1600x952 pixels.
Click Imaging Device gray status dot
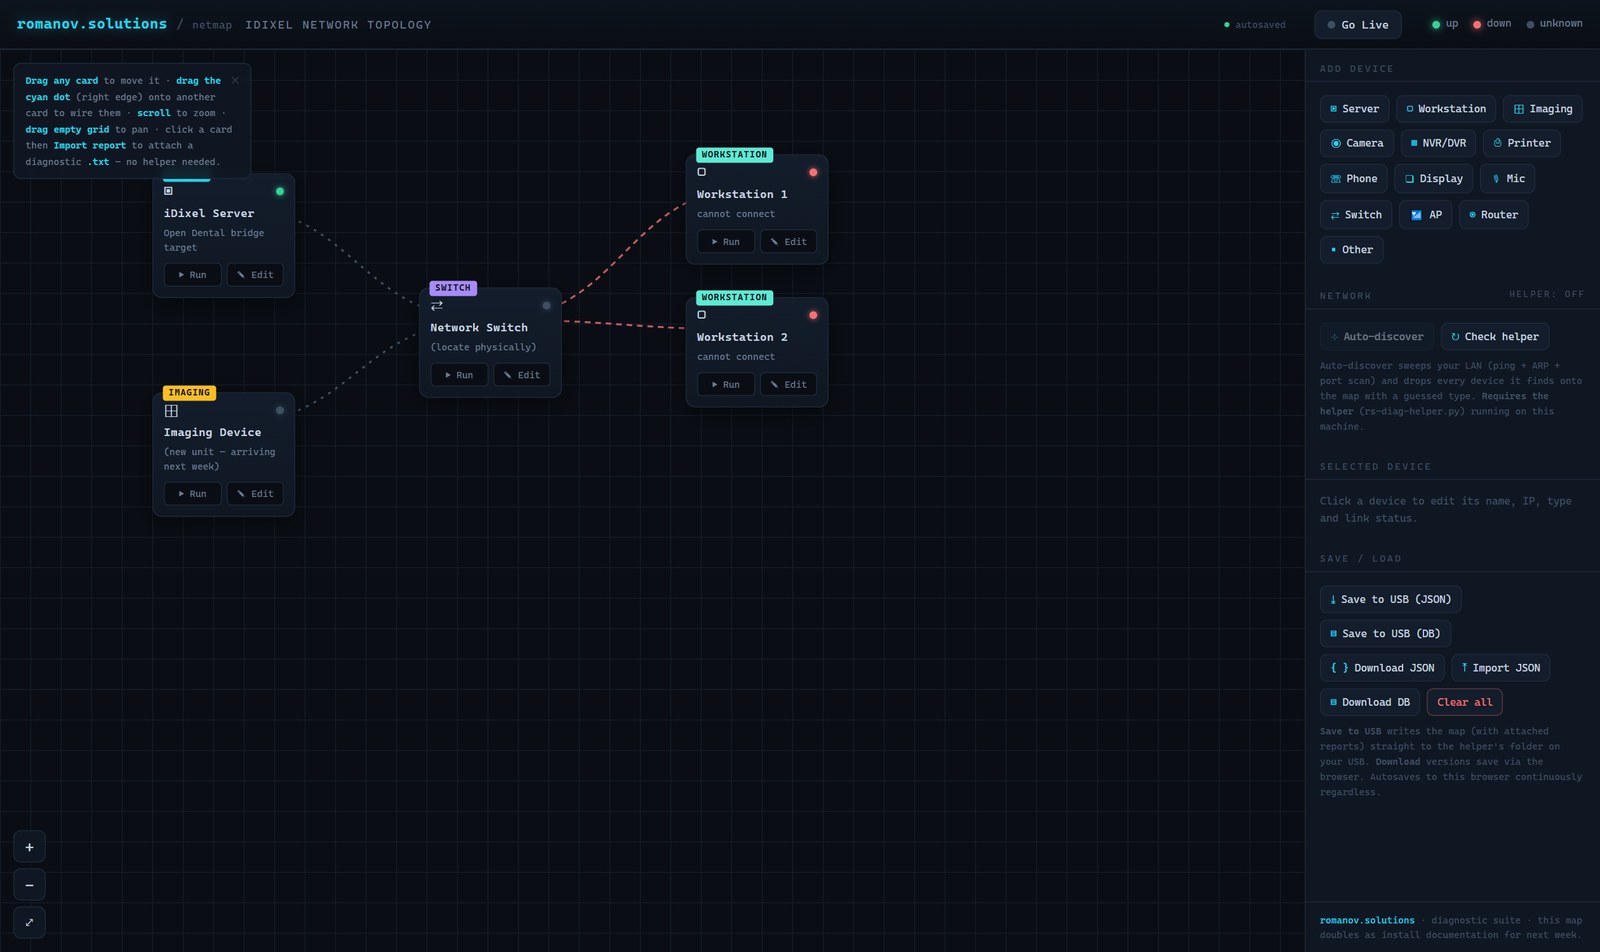280,410
